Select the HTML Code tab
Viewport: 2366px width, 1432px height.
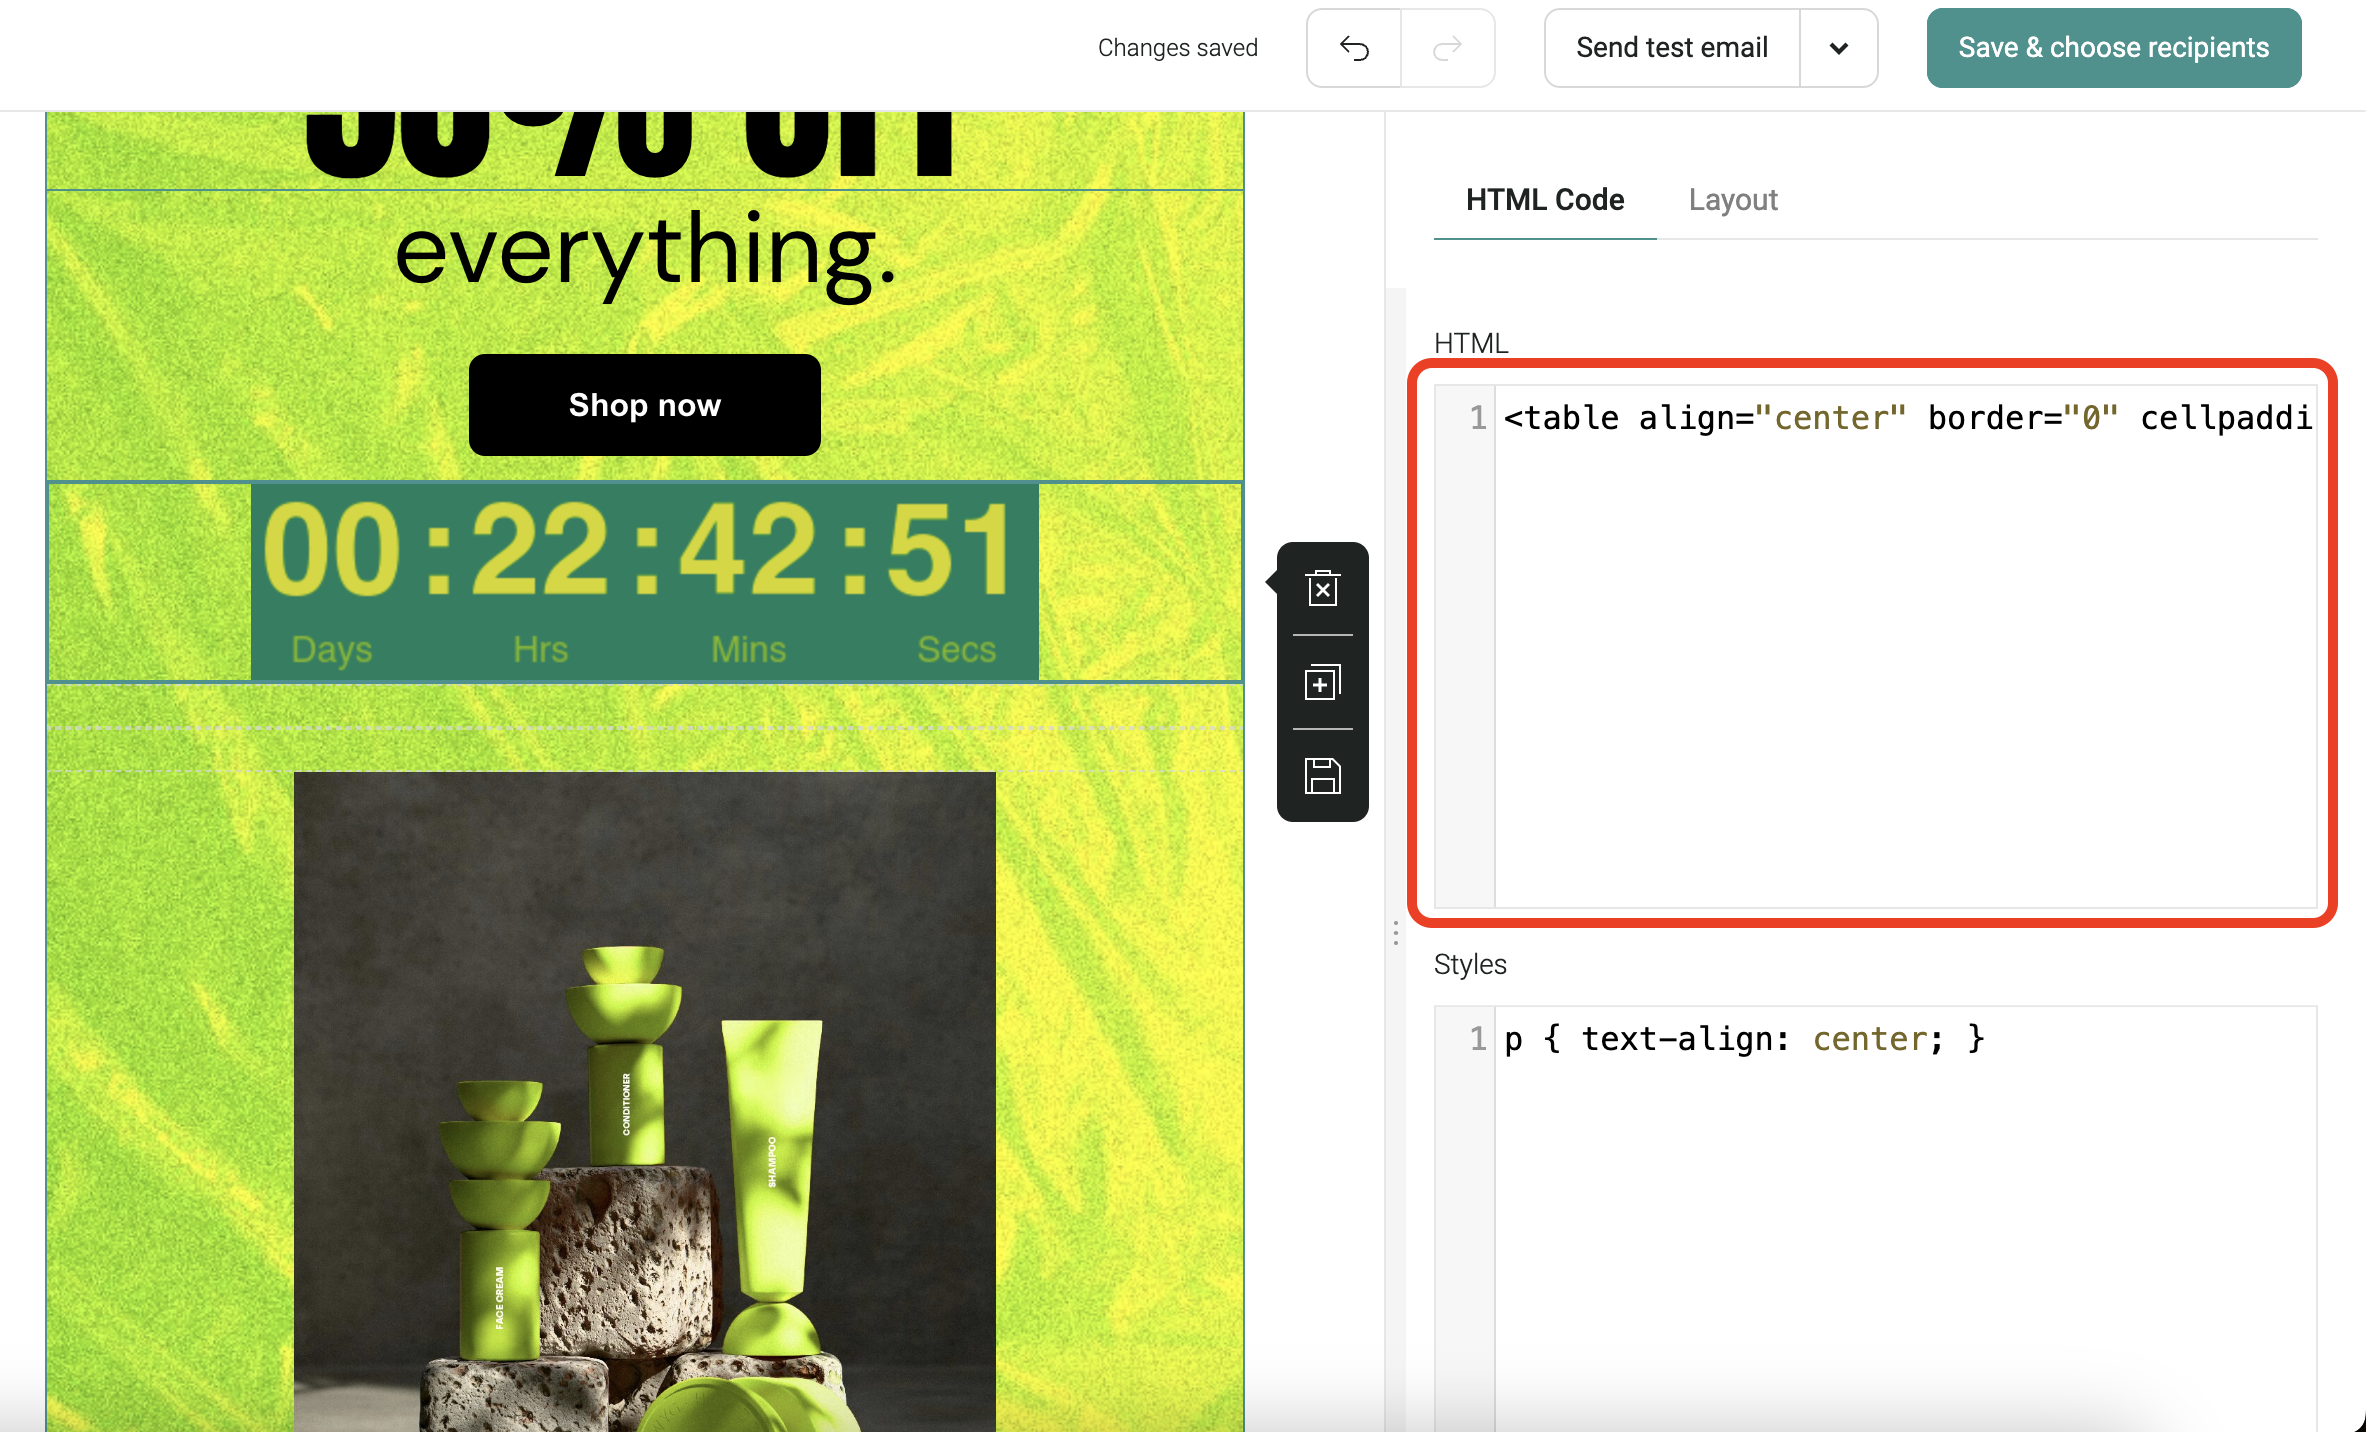(1544, 200)
